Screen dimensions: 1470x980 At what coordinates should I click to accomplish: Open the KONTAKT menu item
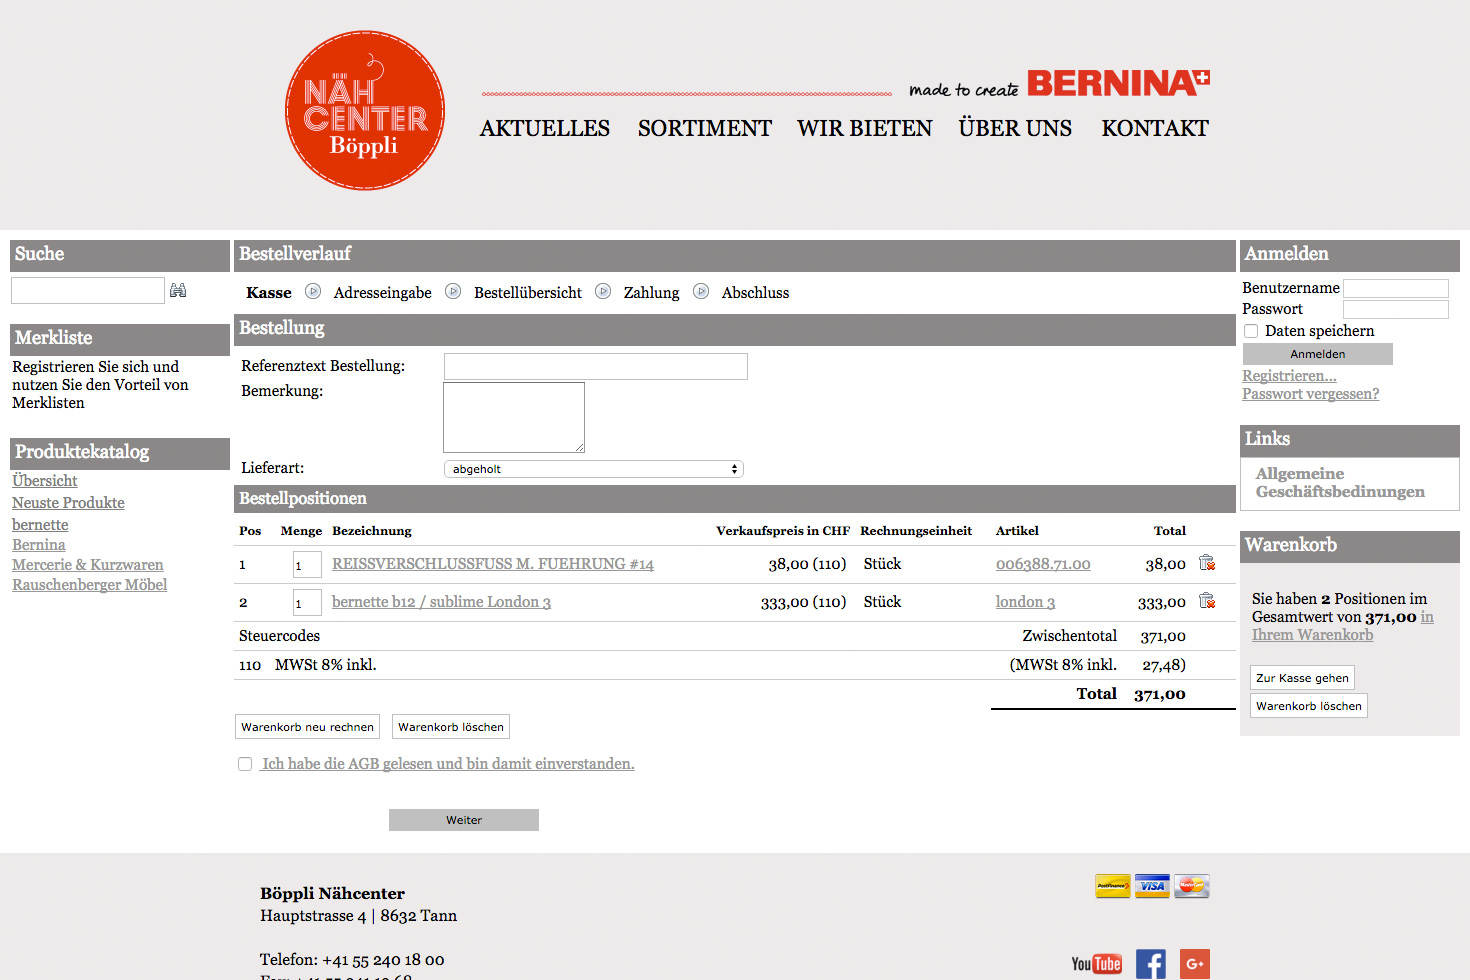(x=1155, y=128)
